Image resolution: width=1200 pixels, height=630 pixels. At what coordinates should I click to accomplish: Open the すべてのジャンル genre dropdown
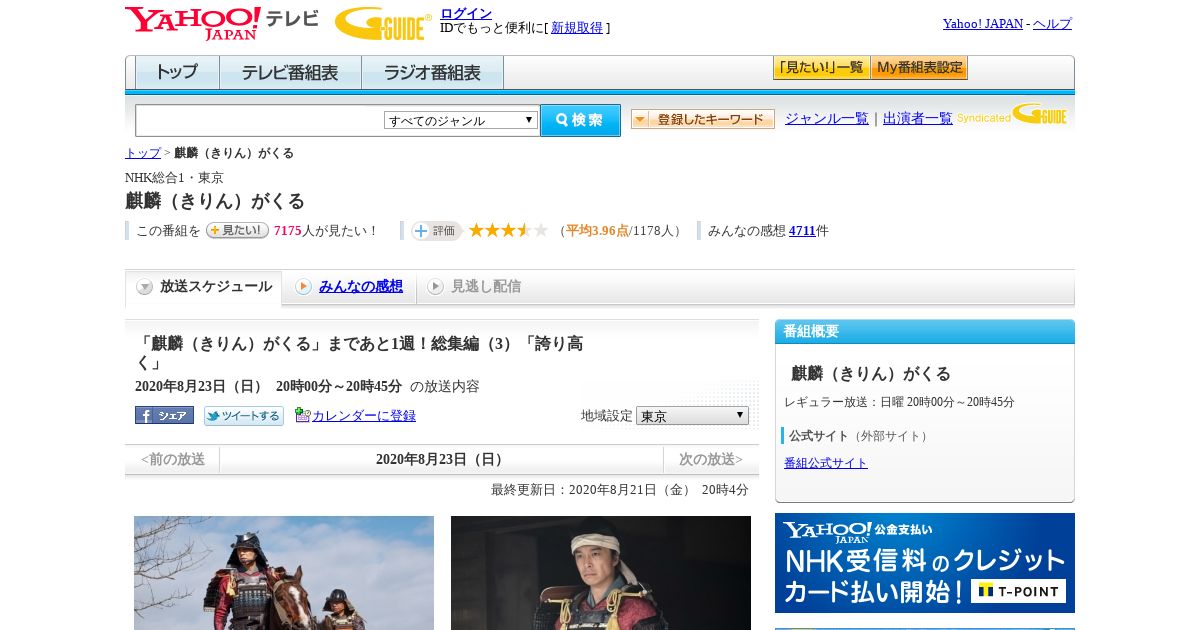tap(461, 120)
